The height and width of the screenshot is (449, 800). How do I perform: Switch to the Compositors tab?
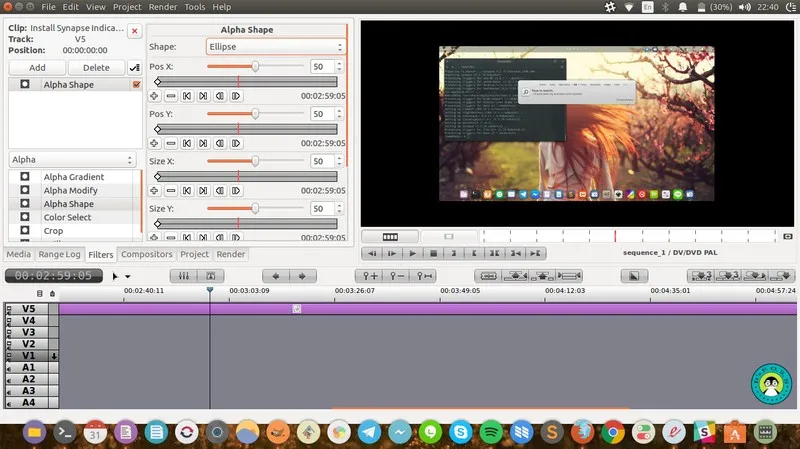click(x=147, y=255)
